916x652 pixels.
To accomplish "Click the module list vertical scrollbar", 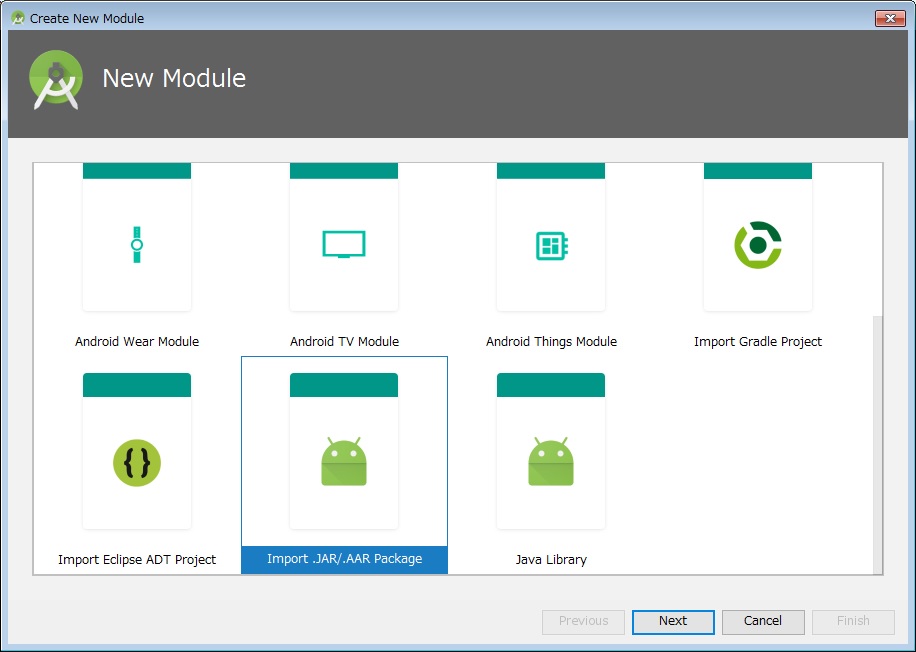I will pyautogui.click(x=877, y=445).
